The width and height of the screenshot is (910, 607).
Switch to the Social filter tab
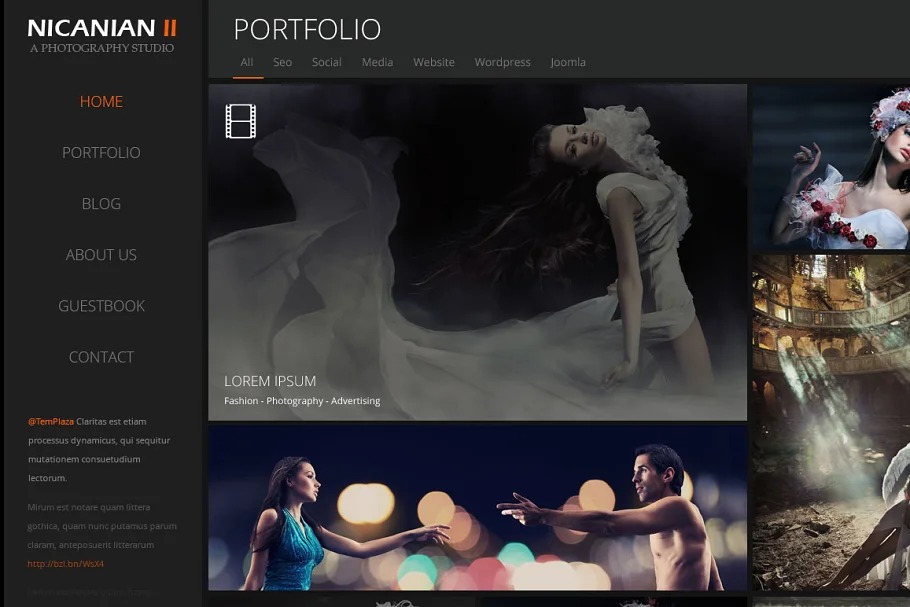coord(326,62)
